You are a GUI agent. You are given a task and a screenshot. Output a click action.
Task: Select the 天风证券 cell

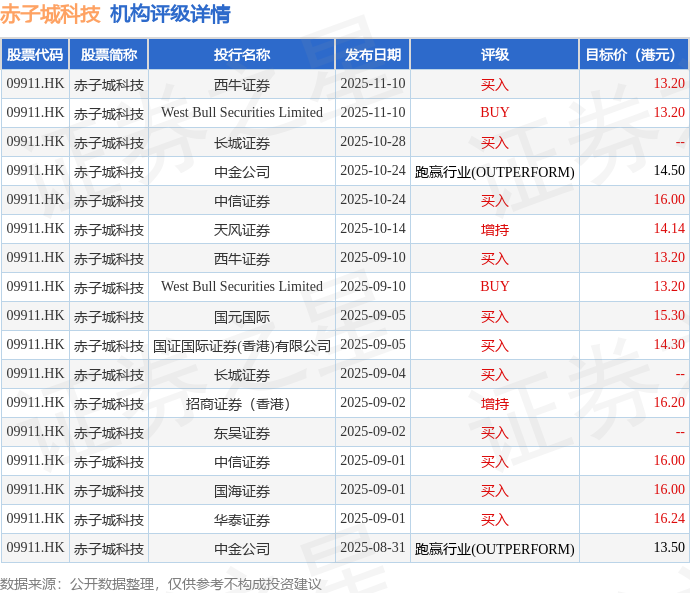point(242,230)
